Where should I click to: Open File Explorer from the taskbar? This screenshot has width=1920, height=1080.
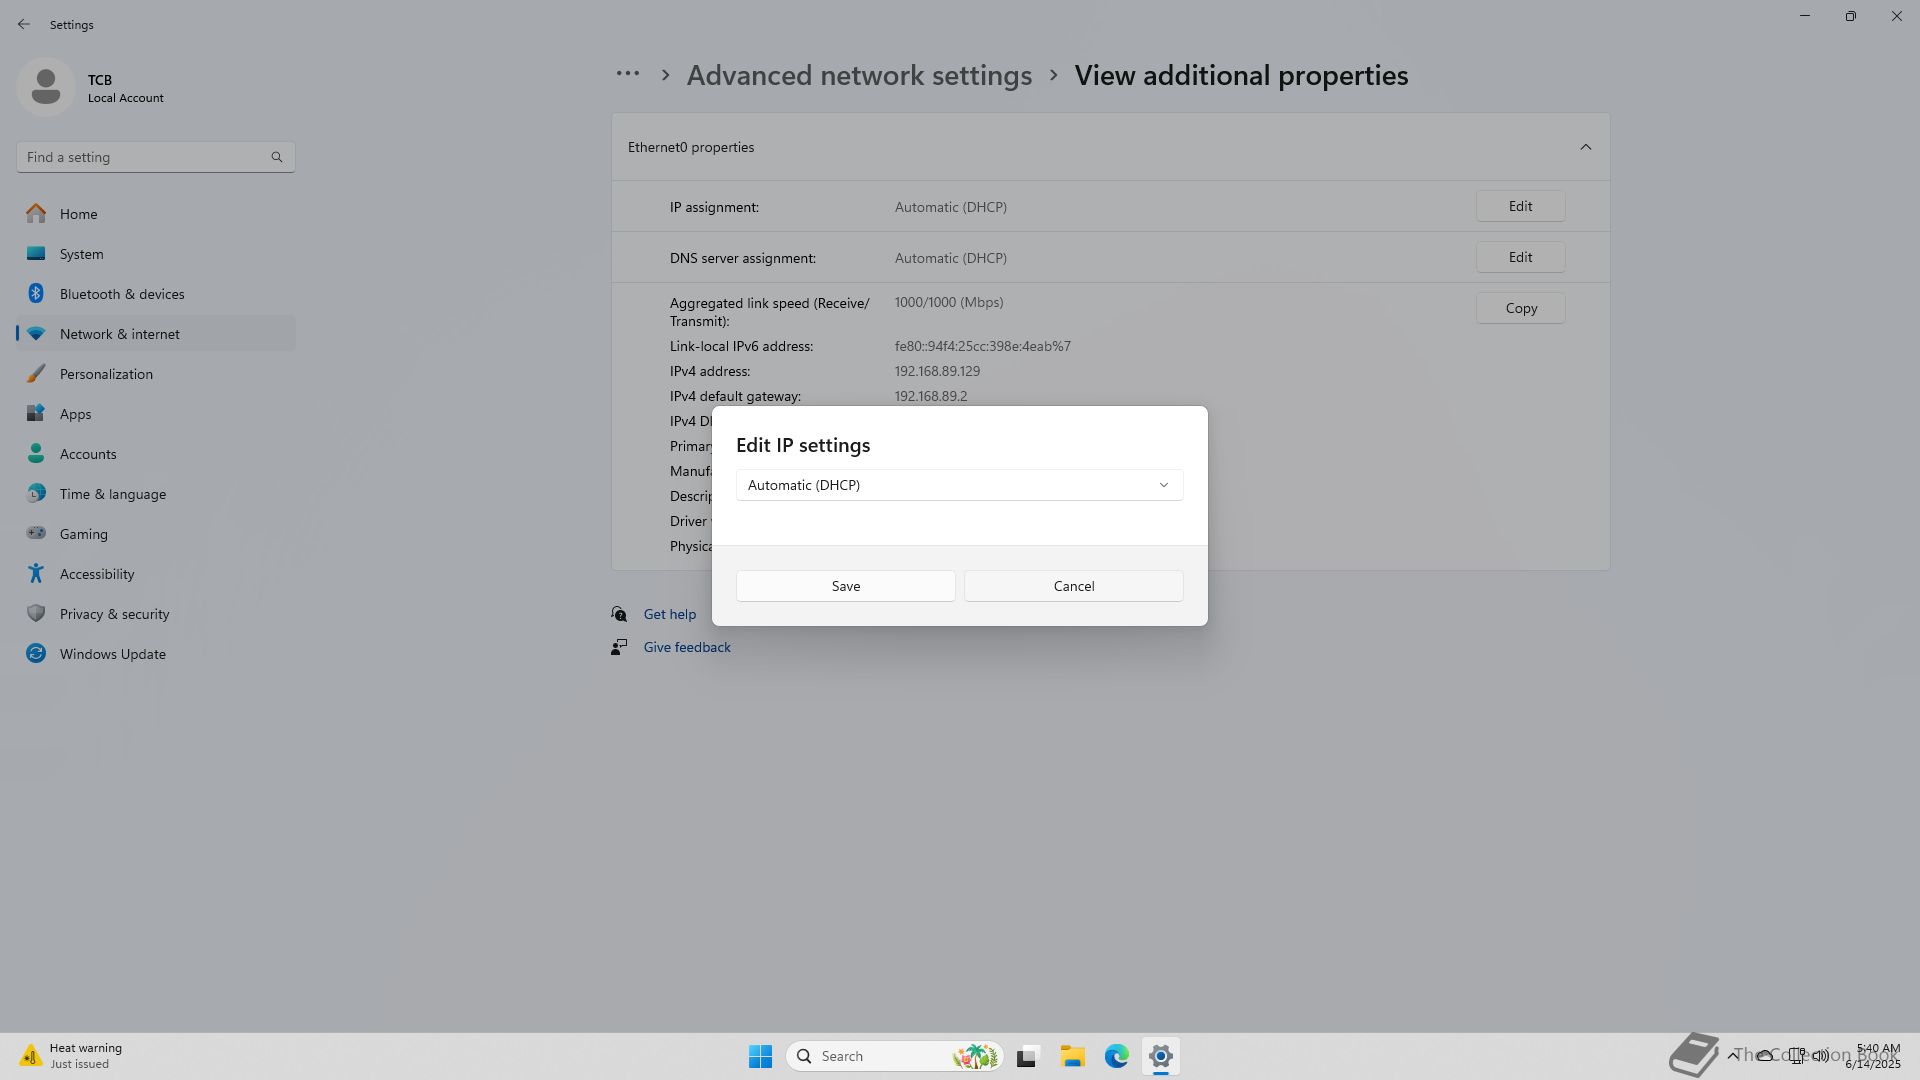coord(1072,1056)
